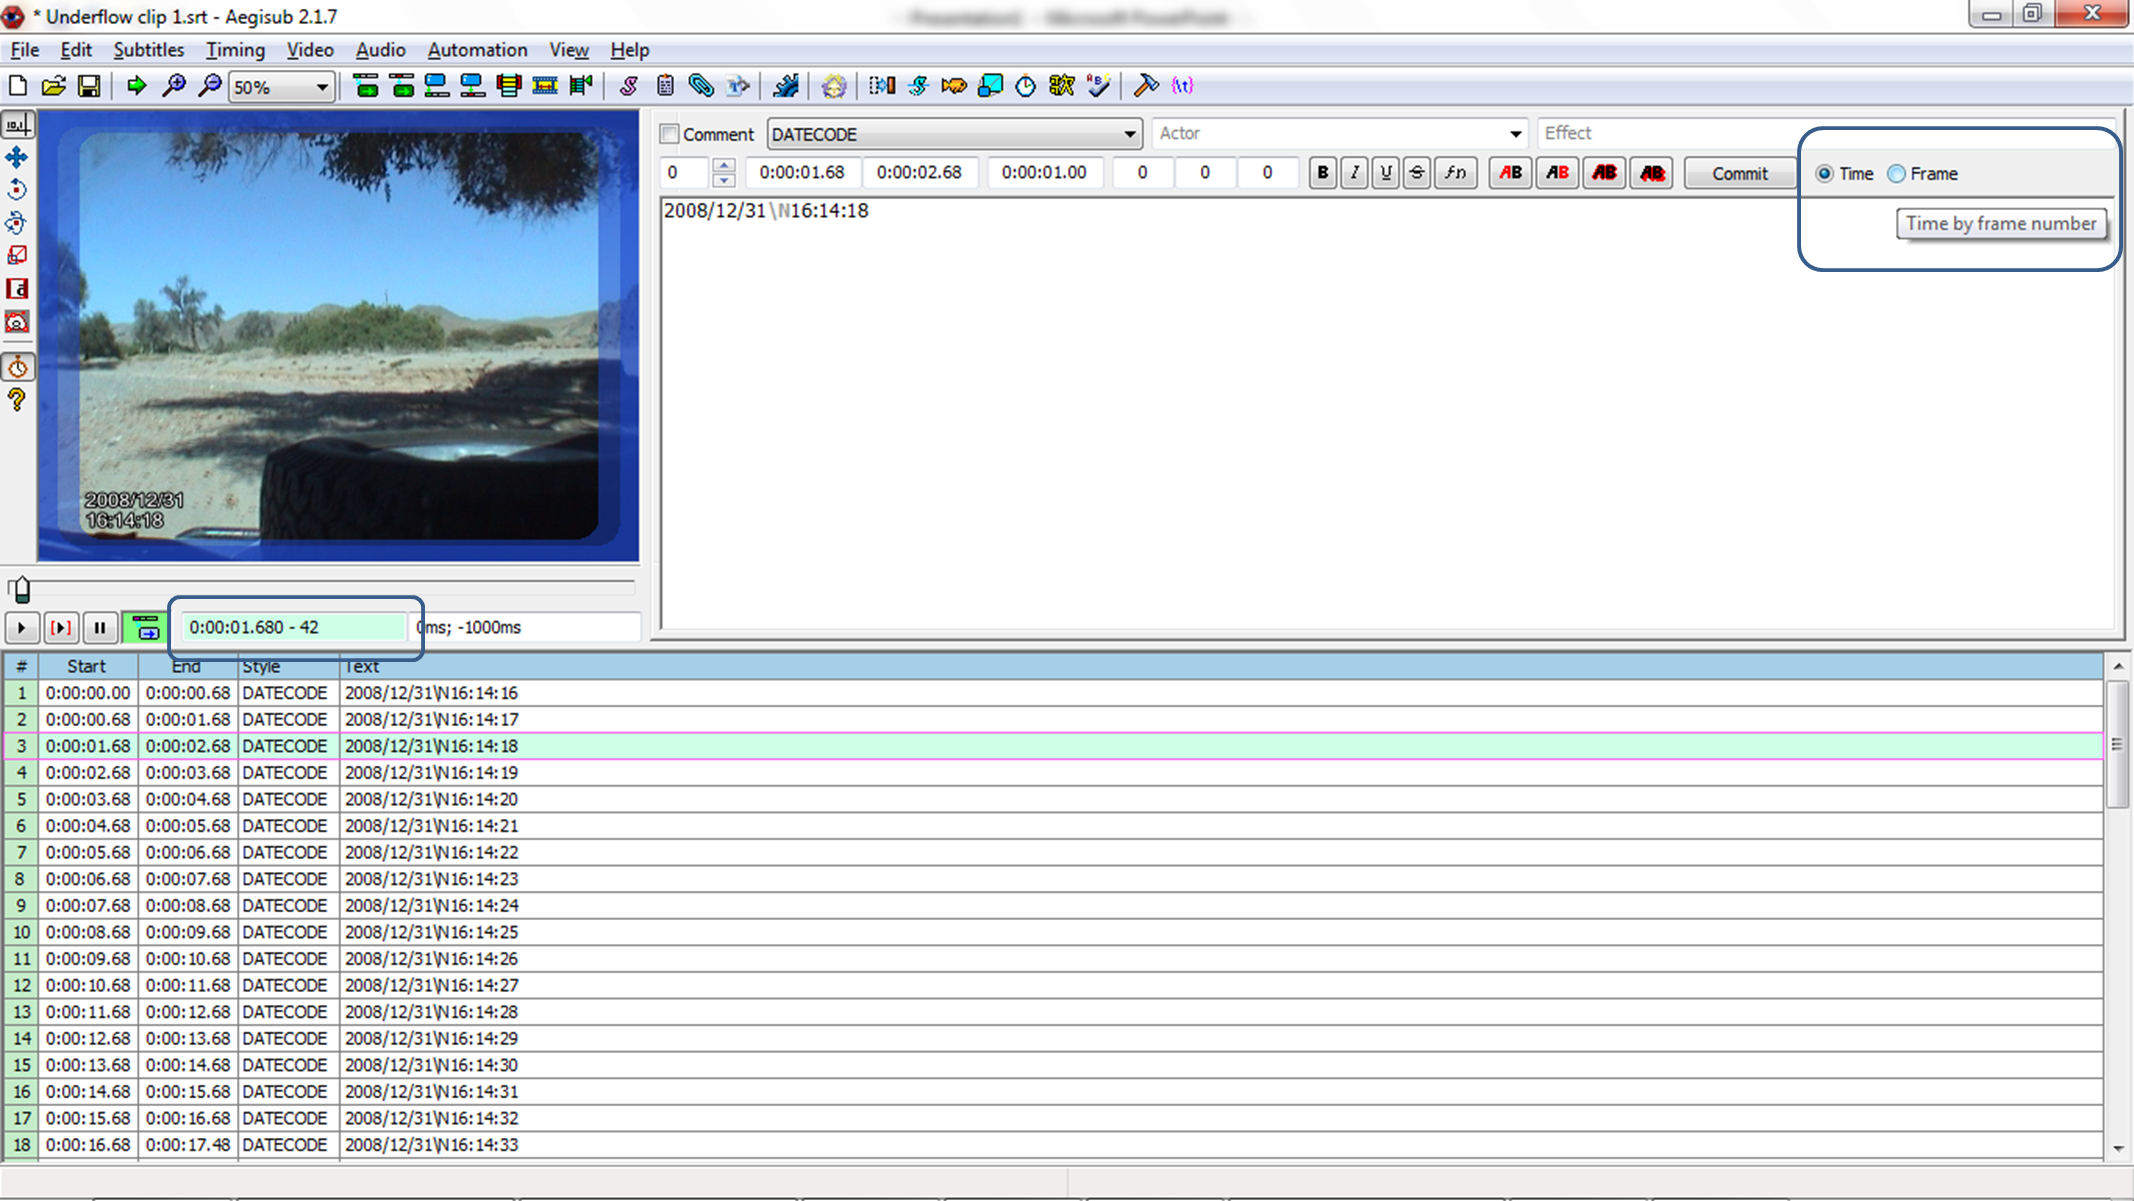The image size is (2134, 1201).
Task: Zoom out the video with magnifier minus
Action: [x=209, y=86]
